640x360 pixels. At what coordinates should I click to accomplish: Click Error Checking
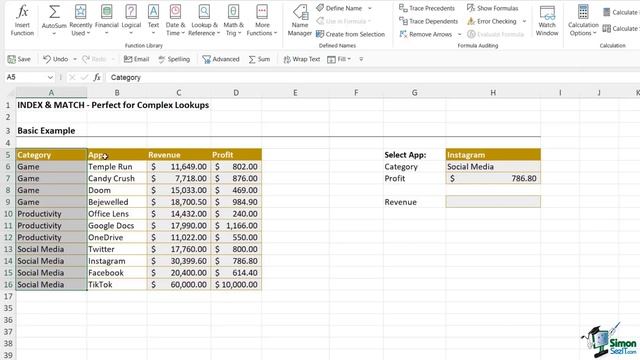coord(492,21)
